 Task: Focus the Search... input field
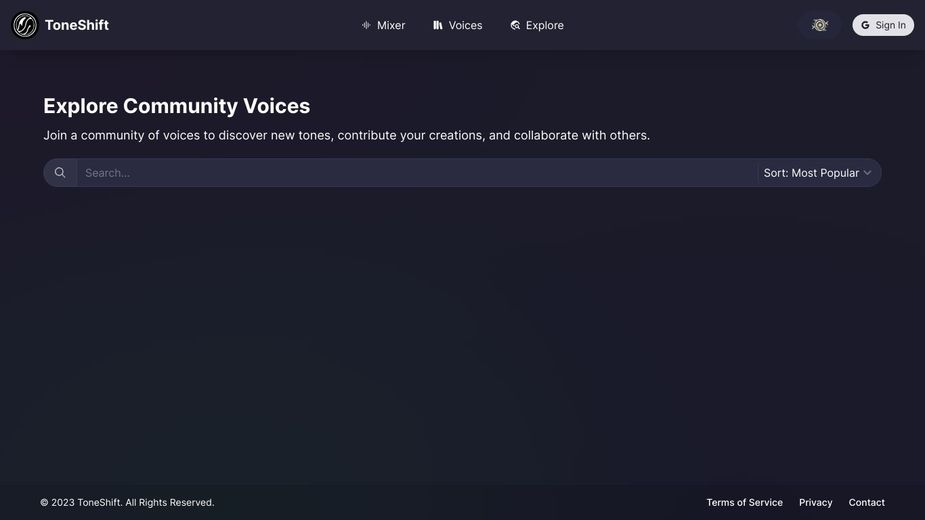(x=417, y=173)
